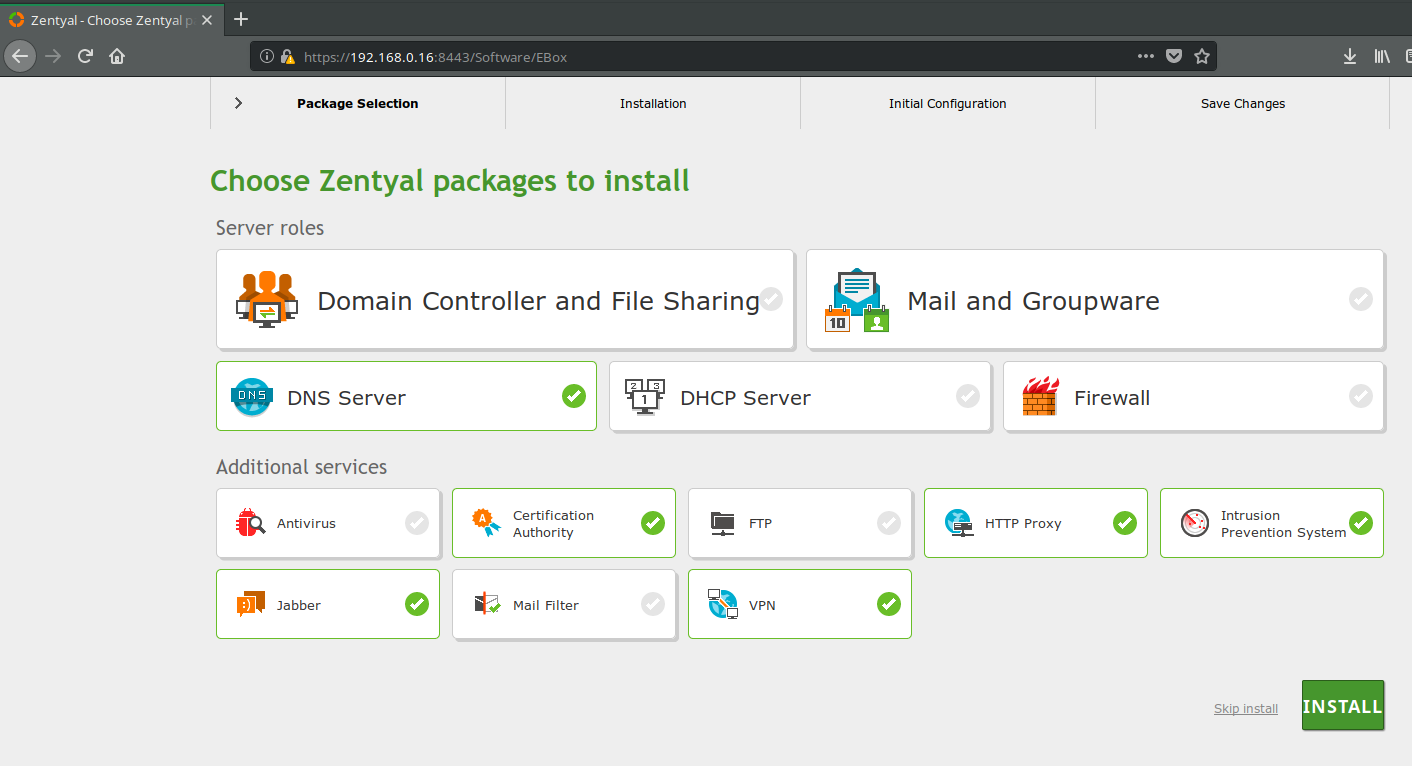Uncheck the DNS Server green checkmark
This screenshot has height=766, width=1412.
point(573,396)
